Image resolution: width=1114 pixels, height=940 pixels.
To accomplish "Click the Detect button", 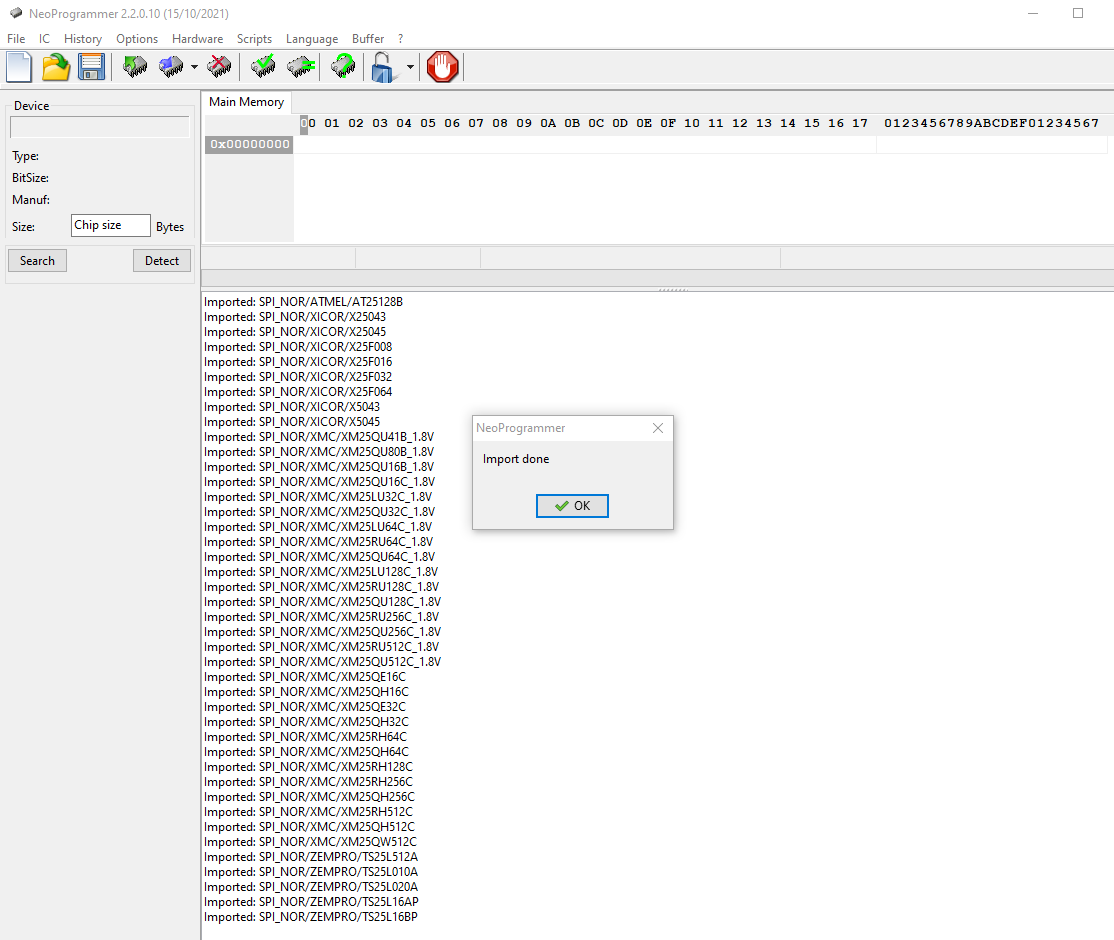I will click(x=162, y=261).
